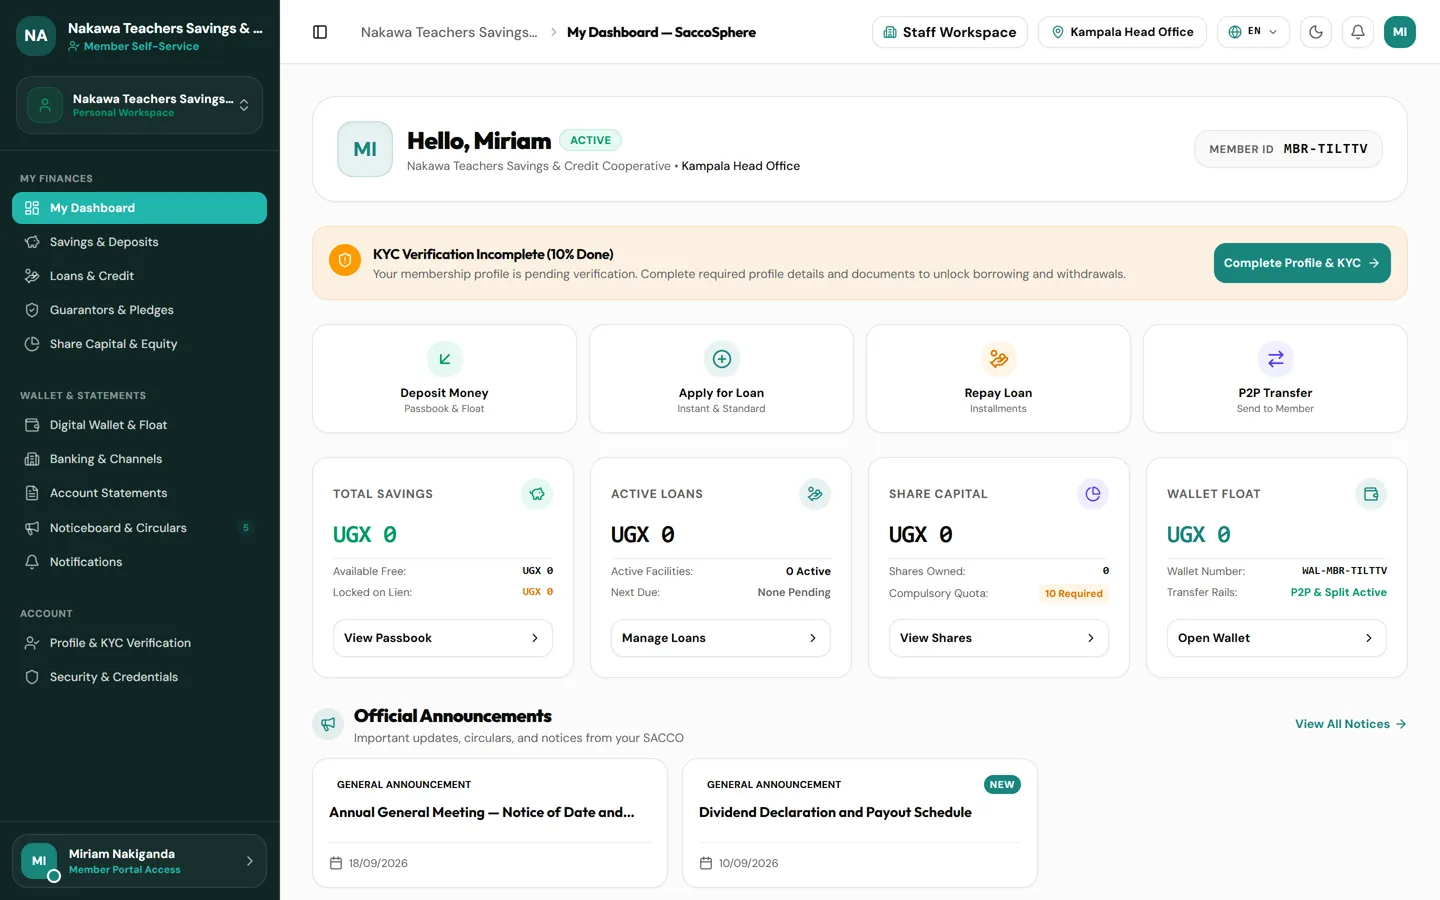Screen dimensions: 1440x900
Task: Click the Share Capital pie chart icon
Action: (1093, 494)
